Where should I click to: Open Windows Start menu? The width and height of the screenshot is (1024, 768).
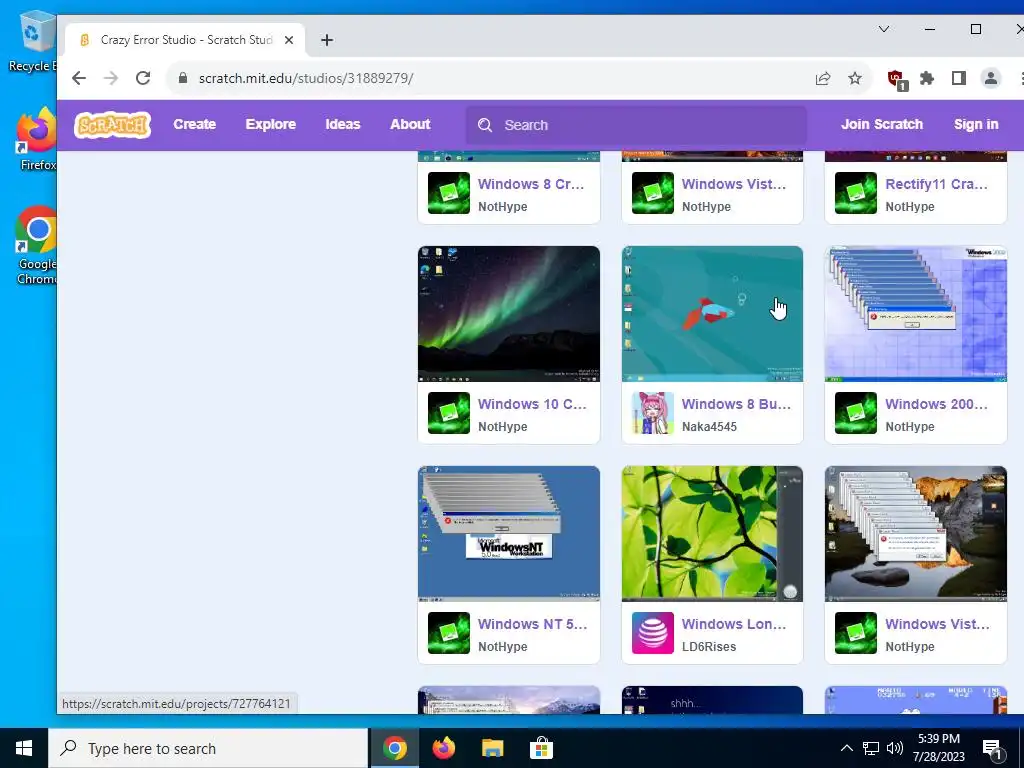[x=24, y=748]
